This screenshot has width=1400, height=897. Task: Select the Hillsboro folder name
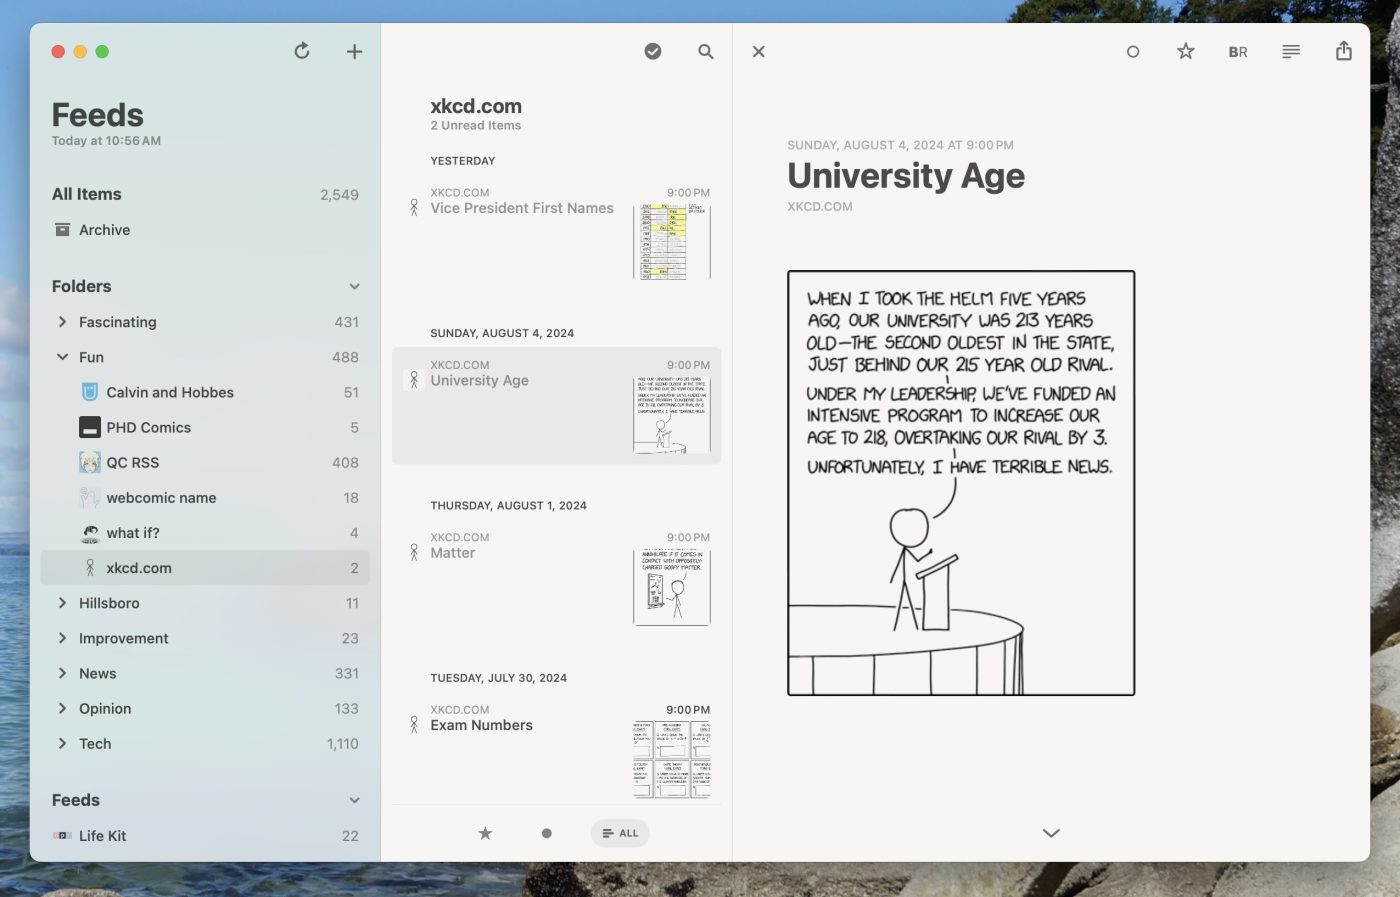pos(109,603)
